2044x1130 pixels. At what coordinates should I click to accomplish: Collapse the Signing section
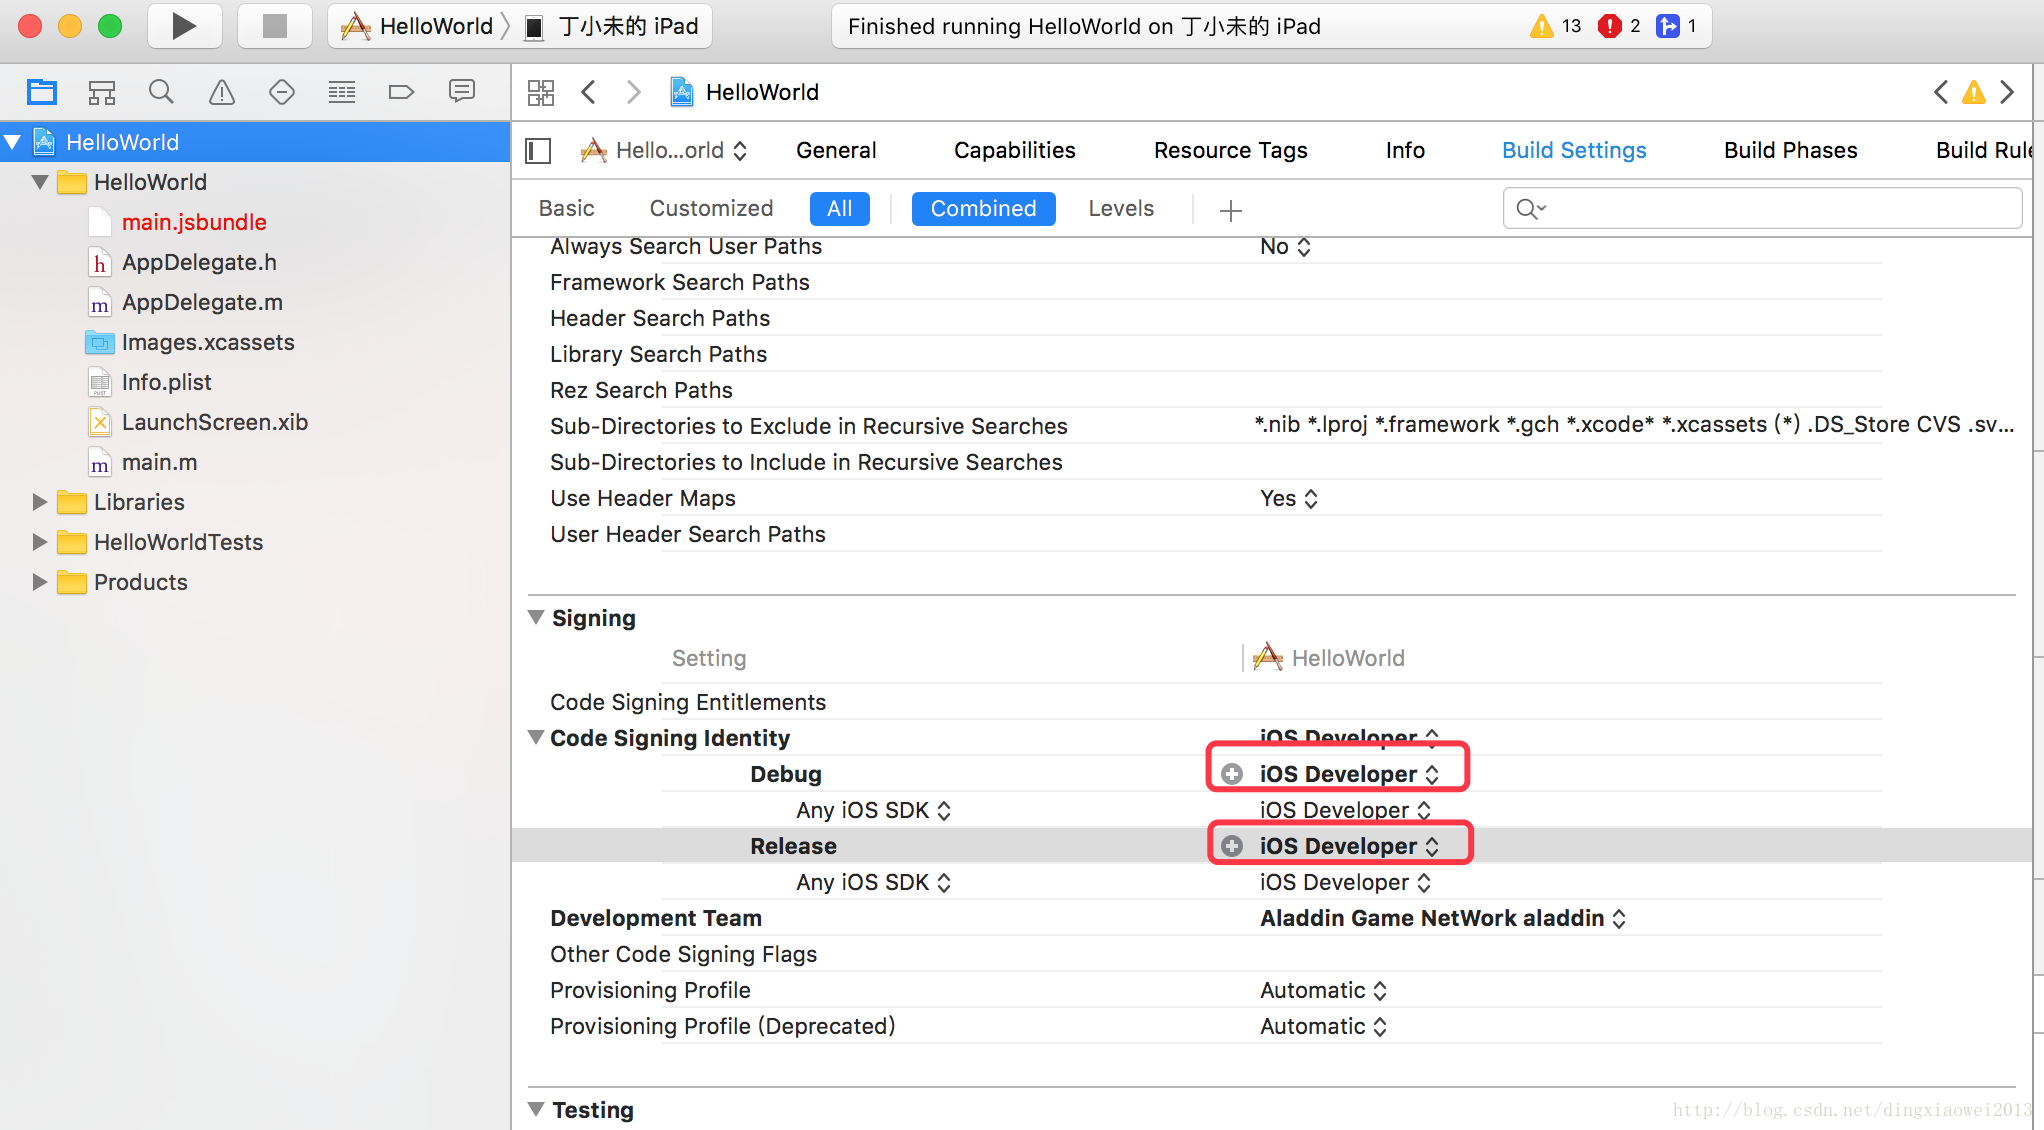[x=536, y=618]
